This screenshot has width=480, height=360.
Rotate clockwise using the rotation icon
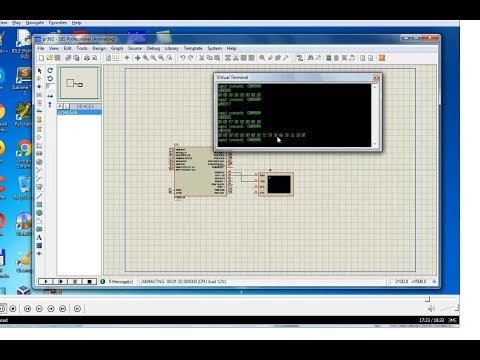tap(50, 70)
